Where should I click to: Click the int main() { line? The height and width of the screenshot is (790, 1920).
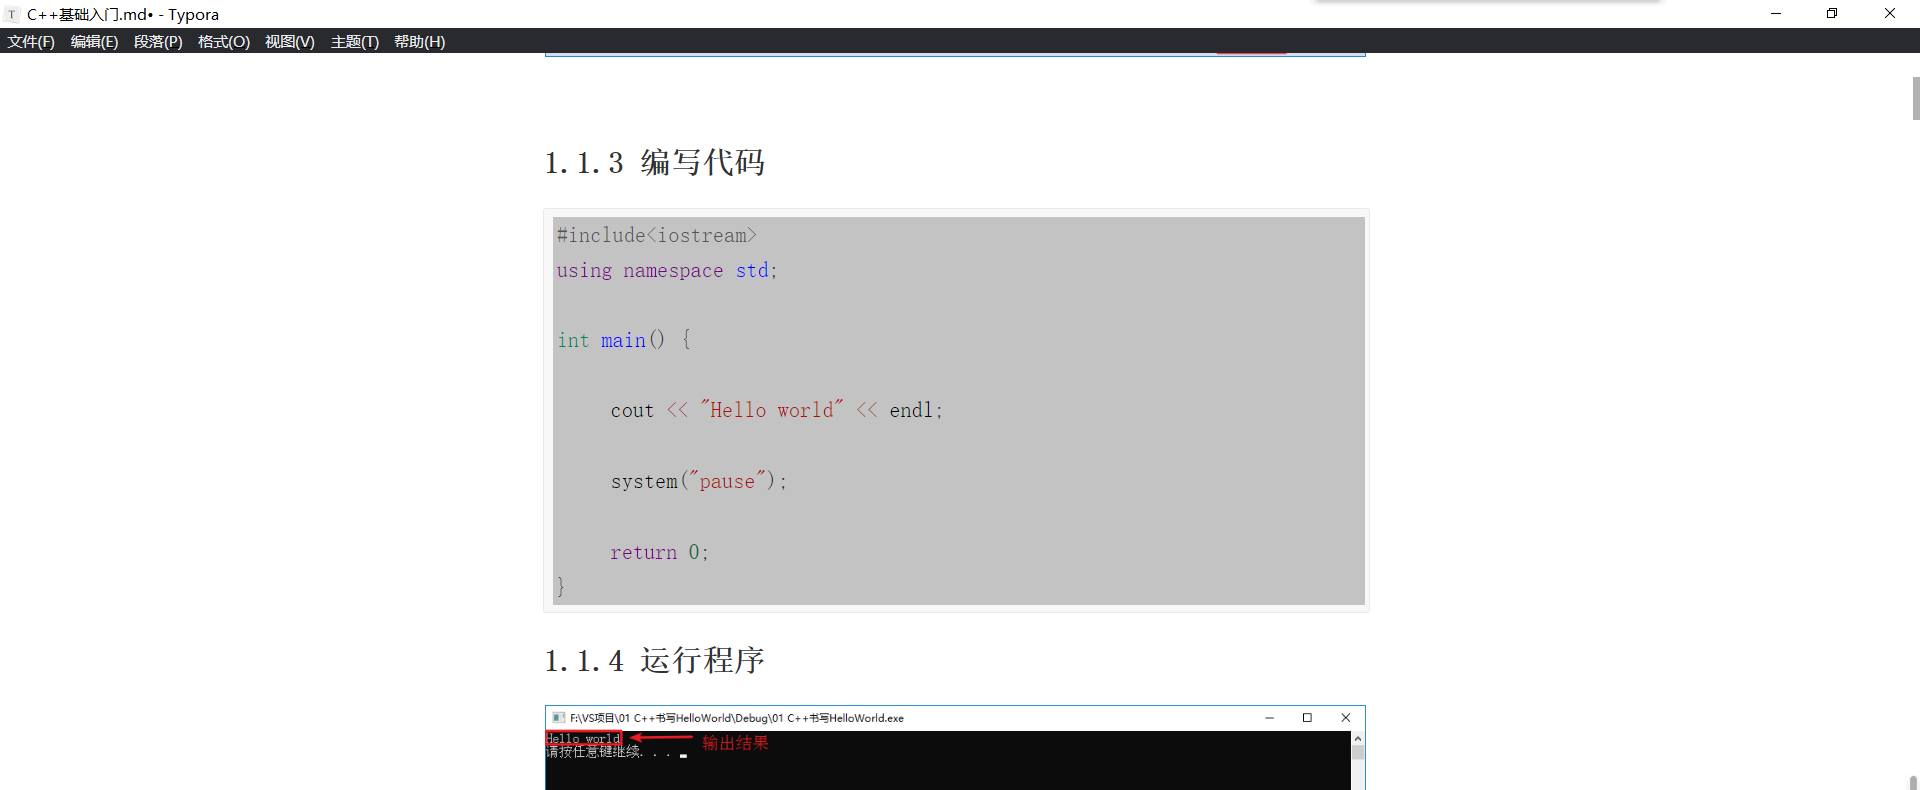click(x=624, y=340)
